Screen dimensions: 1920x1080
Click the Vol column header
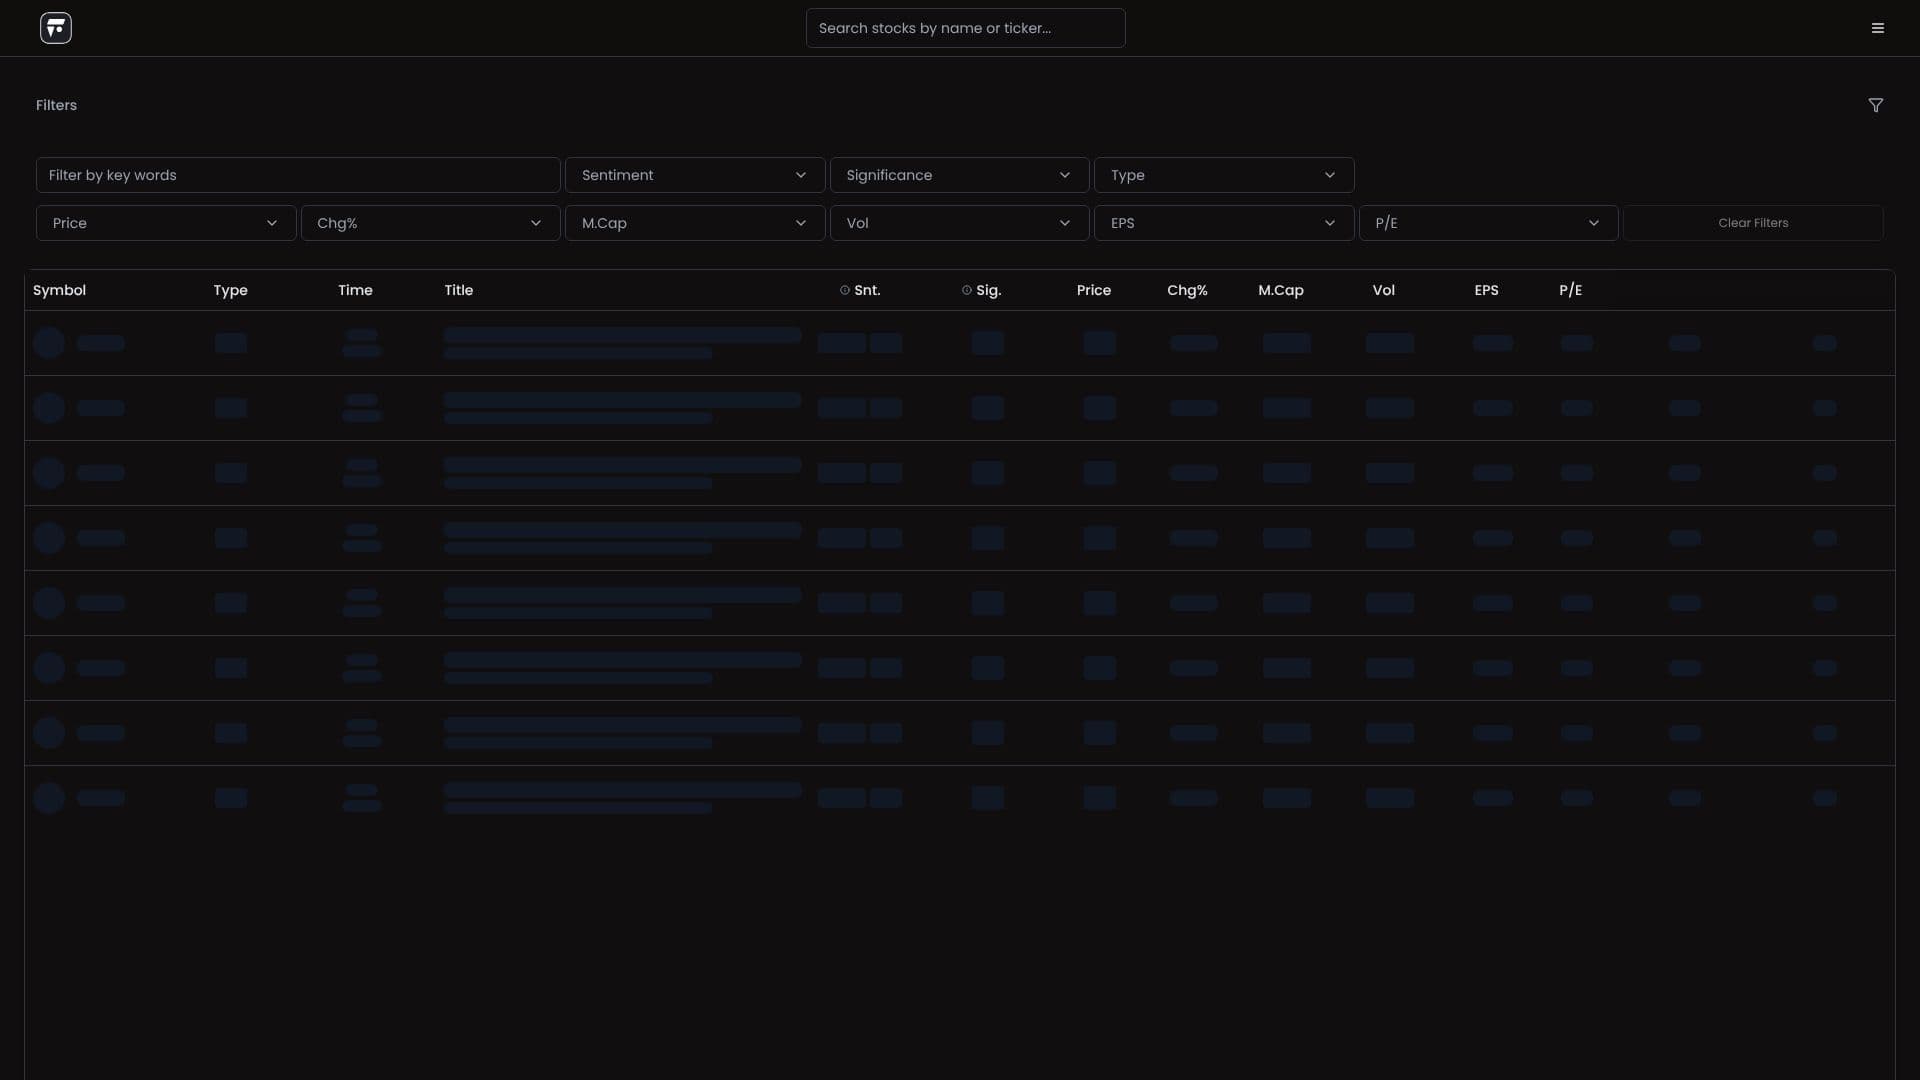tap(1383, 290)
